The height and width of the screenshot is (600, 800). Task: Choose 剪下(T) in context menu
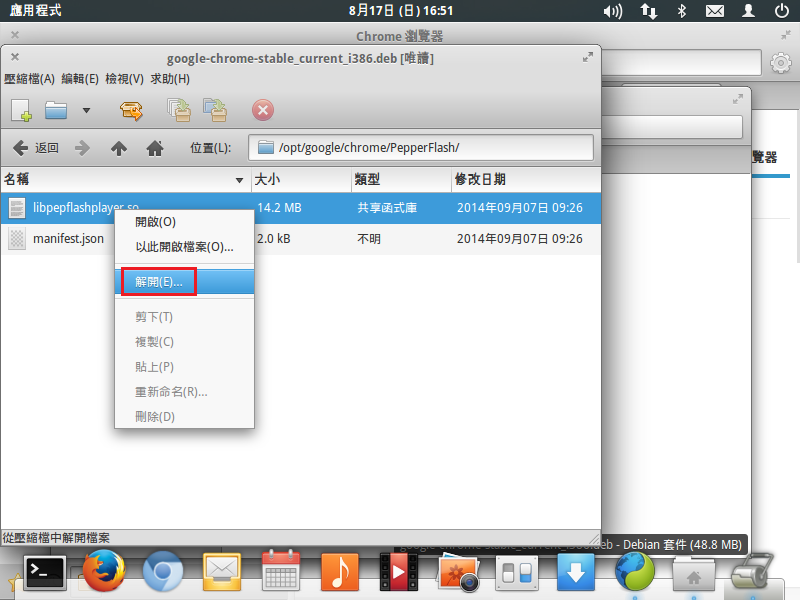tap(184, 317)
